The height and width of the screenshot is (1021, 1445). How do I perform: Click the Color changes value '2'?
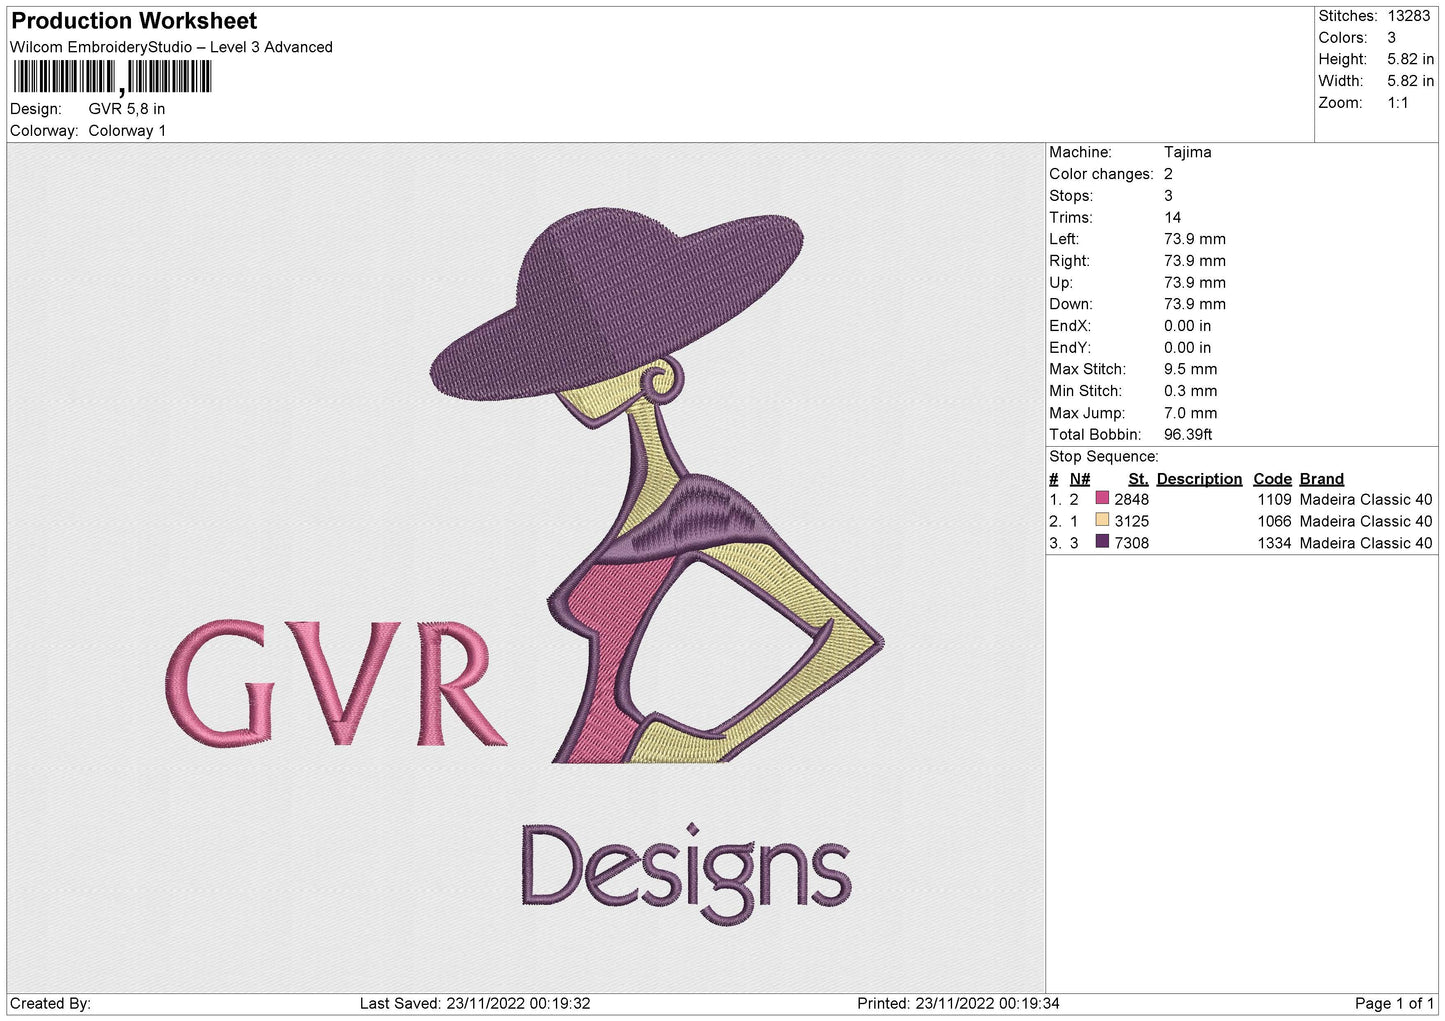[1168, 174]
